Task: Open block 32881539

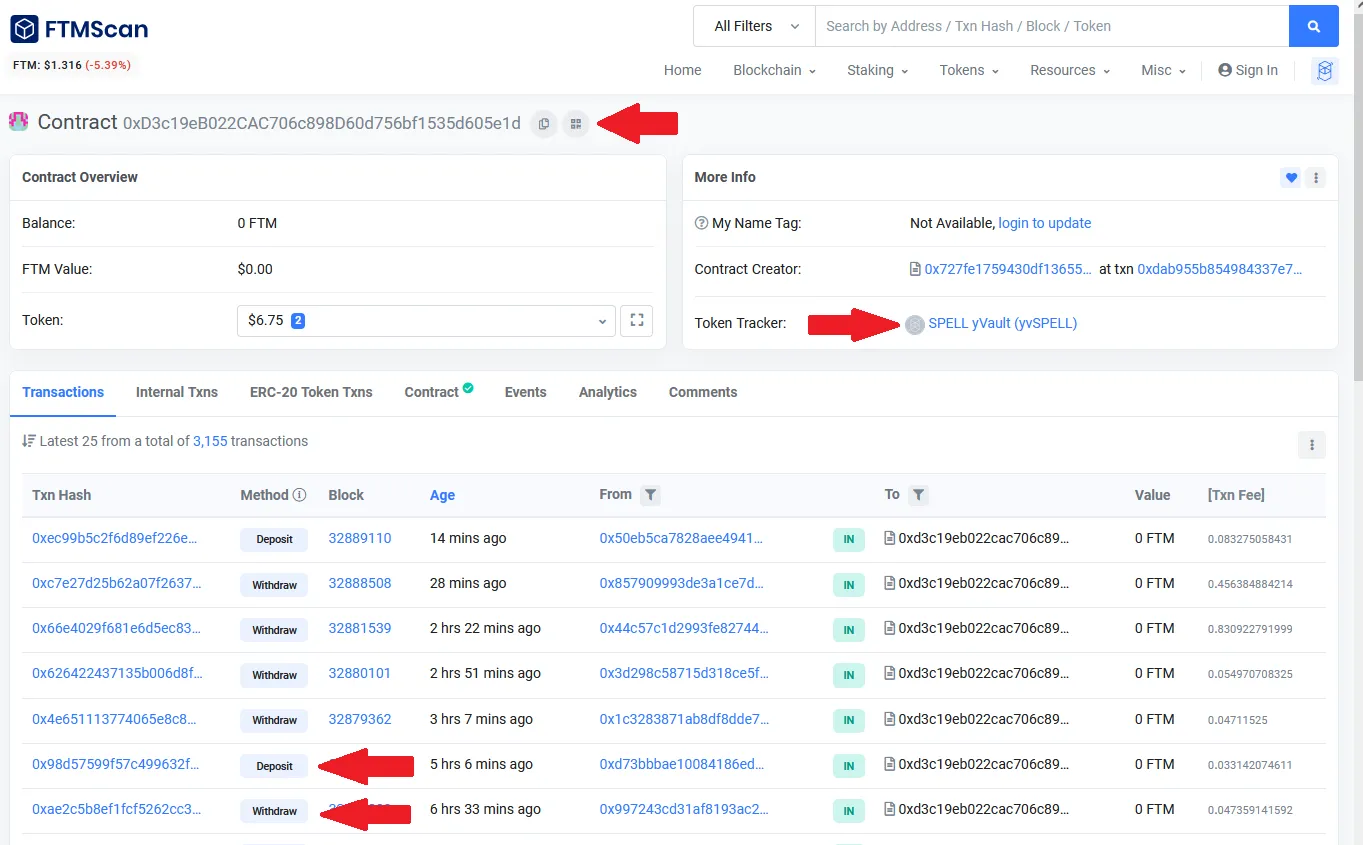Action: pos(360,628)
